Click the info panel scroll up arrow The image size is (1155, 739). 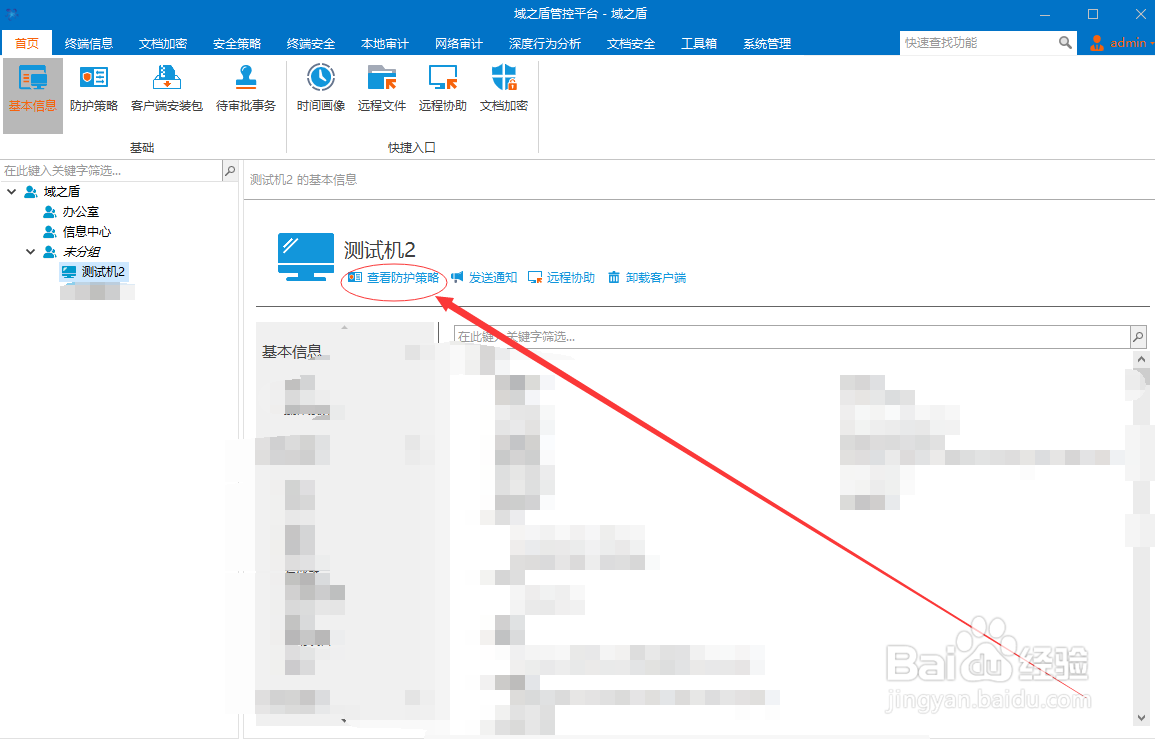coord(1141,360)
